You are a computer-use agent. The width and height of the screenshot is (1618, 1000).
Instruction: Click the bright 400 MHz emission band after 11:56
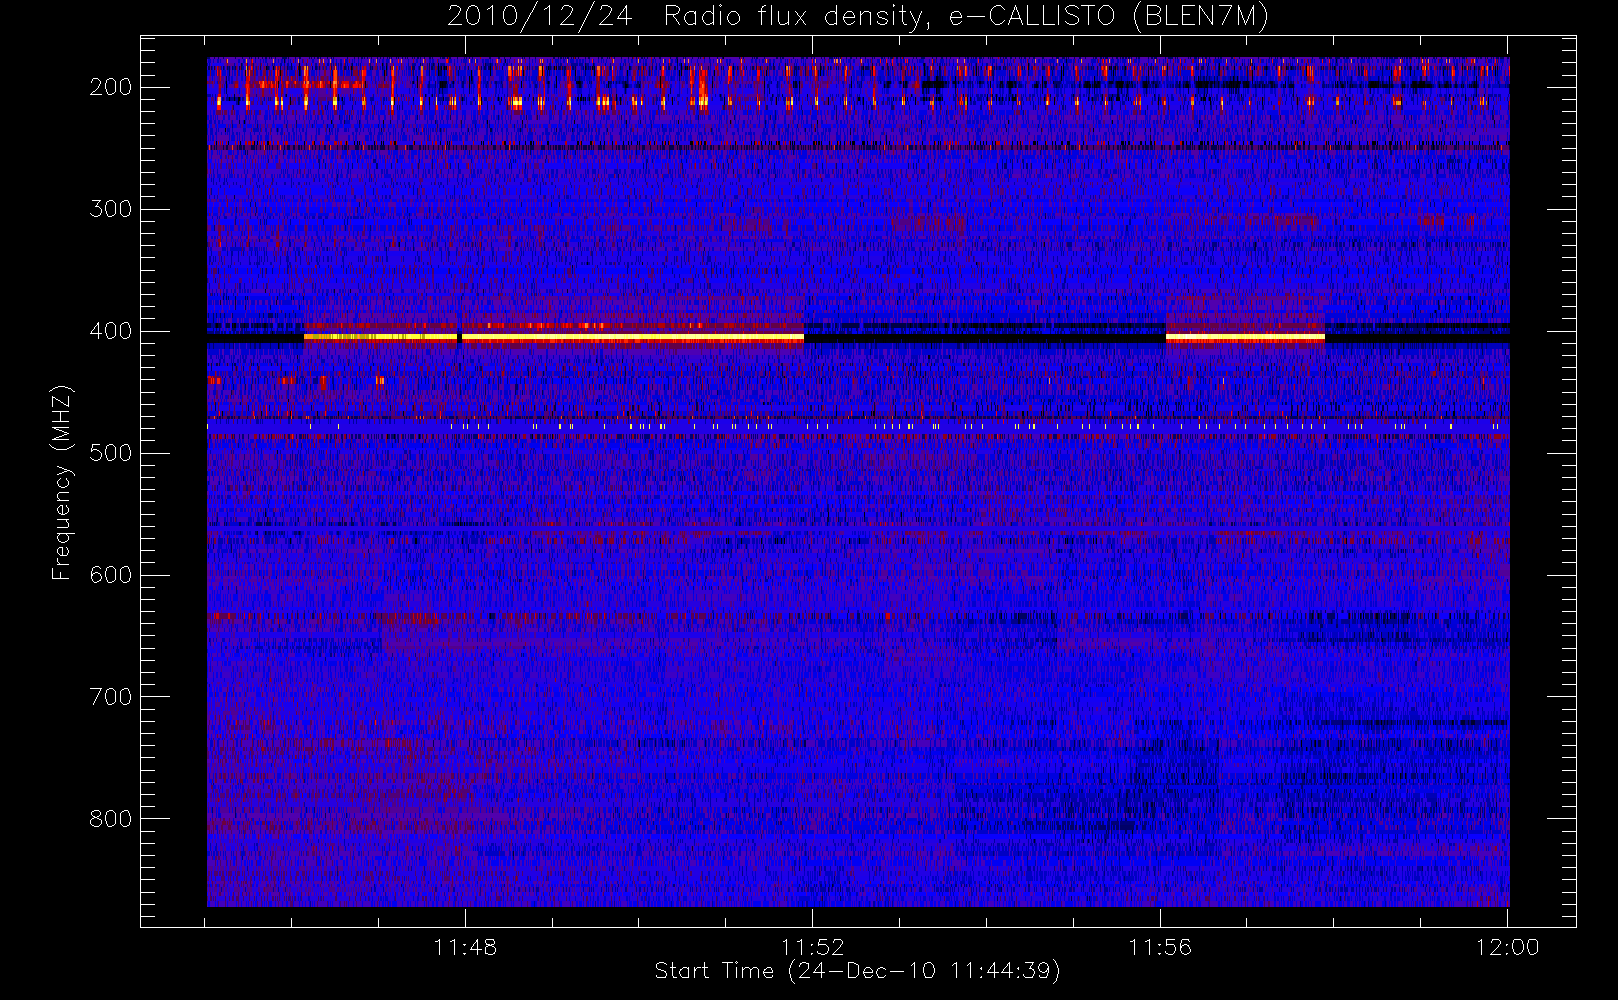click(1245, 338)
